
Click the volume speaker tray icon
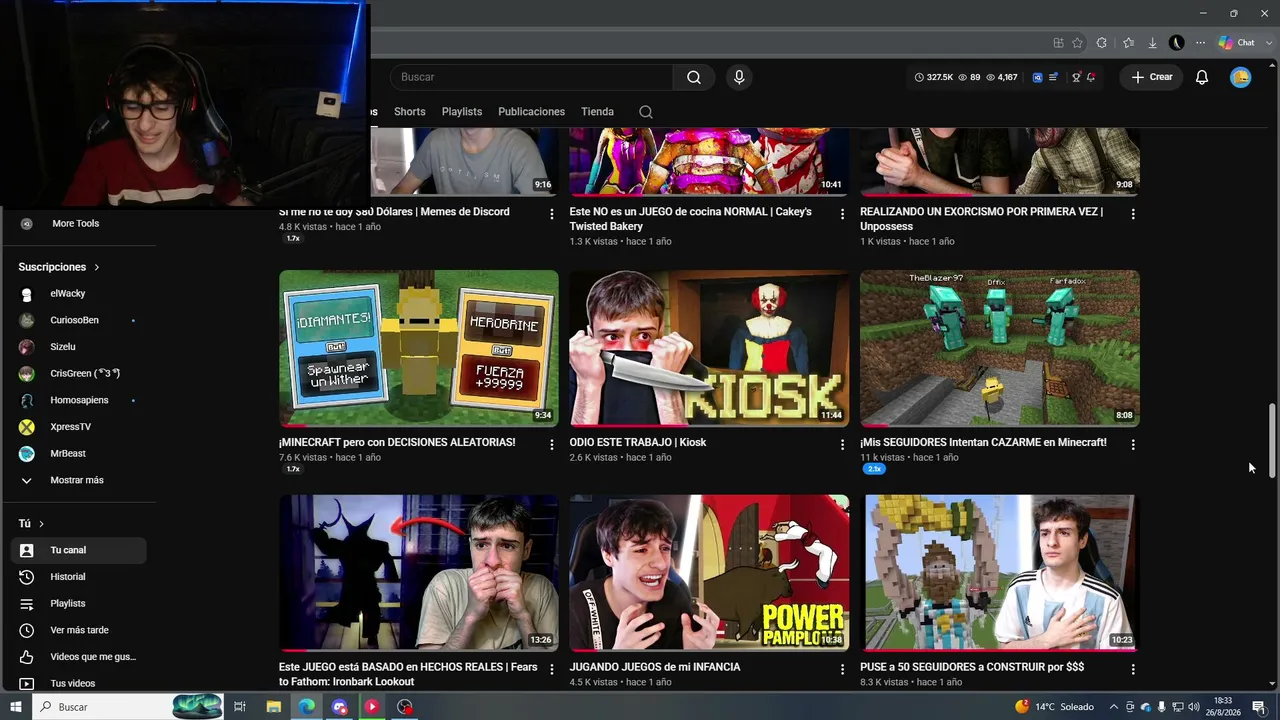tap(1192, 707)
